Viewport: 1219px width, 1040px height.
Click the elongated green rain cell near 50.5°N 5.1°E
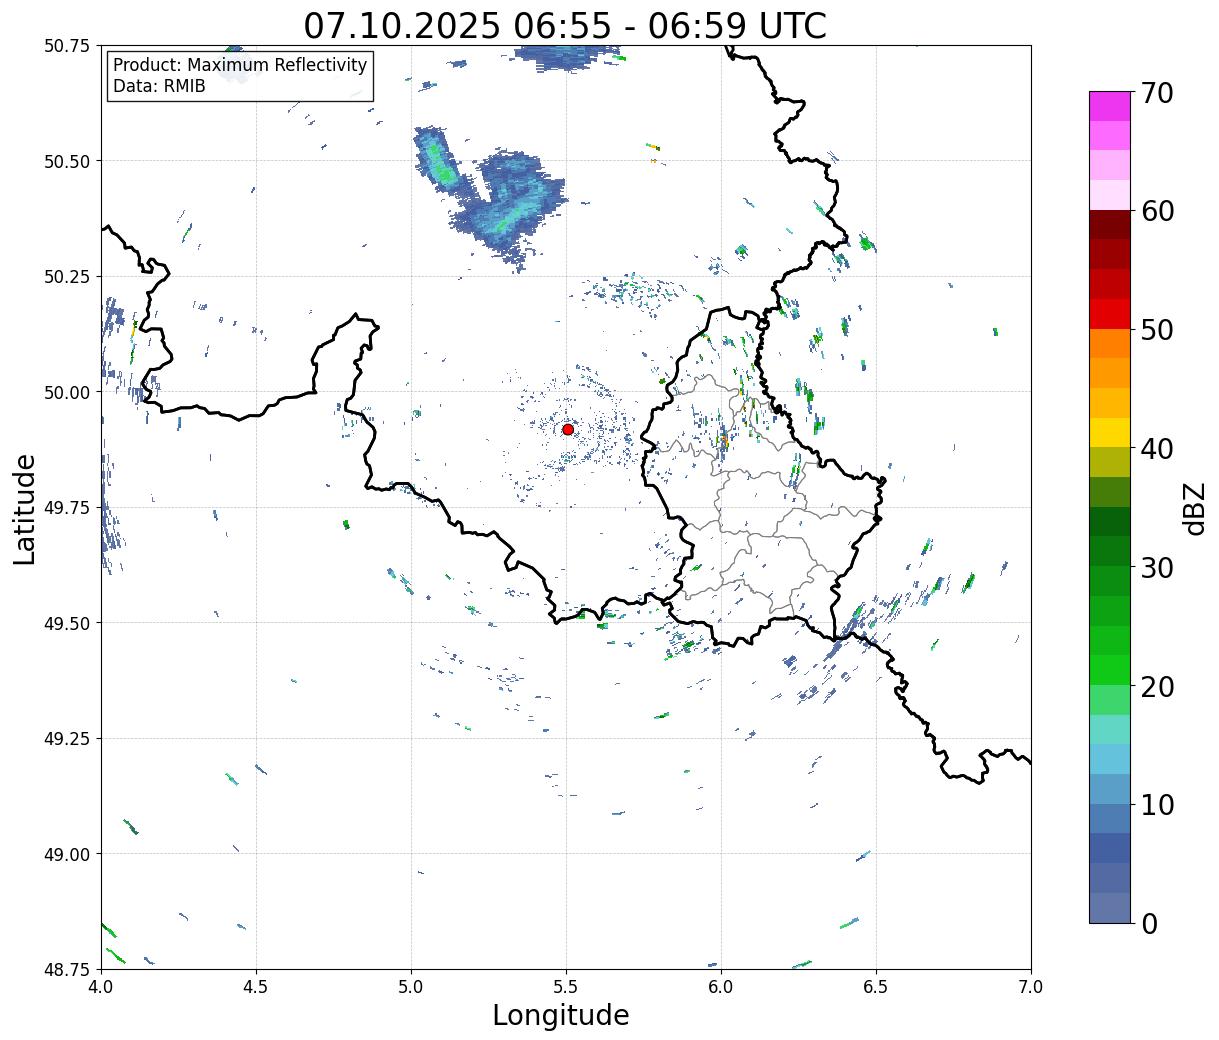point(438,159)
